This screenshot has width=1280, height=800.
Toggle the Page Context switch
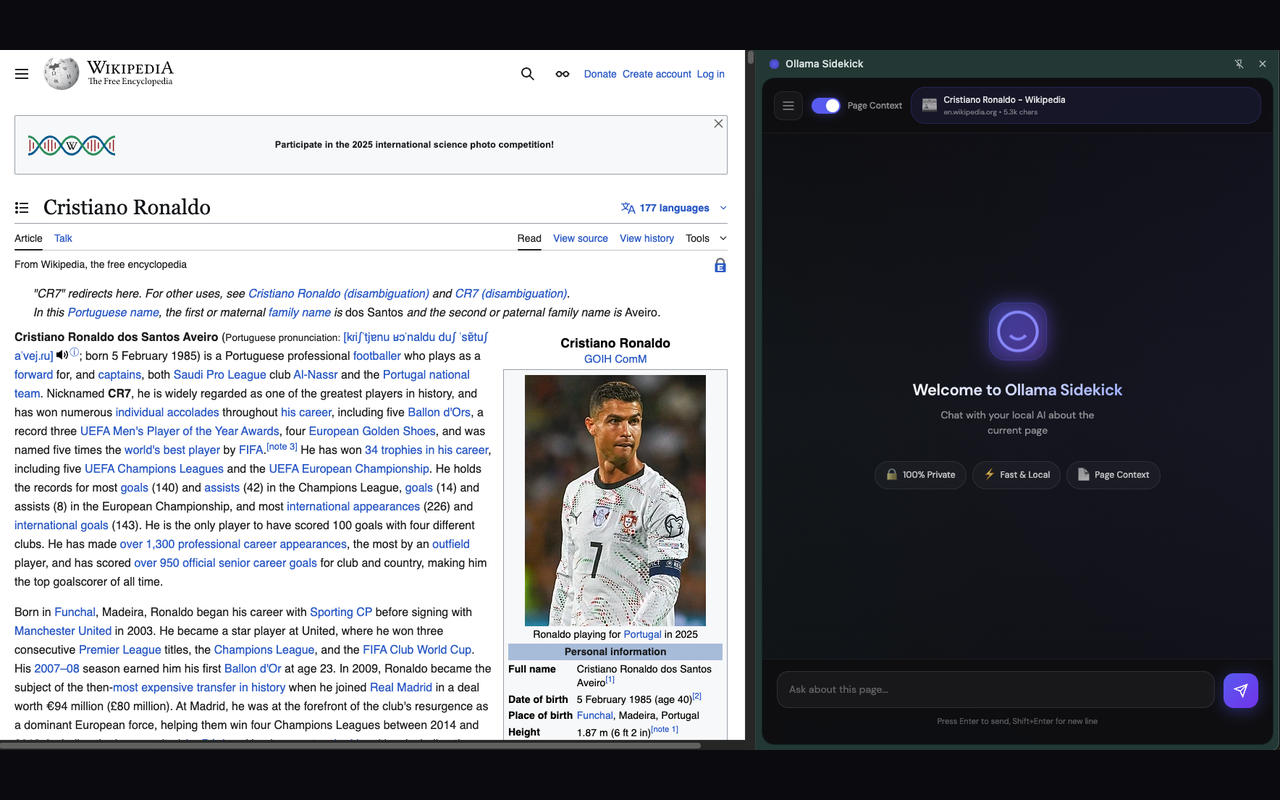click(x=826, y=105)
